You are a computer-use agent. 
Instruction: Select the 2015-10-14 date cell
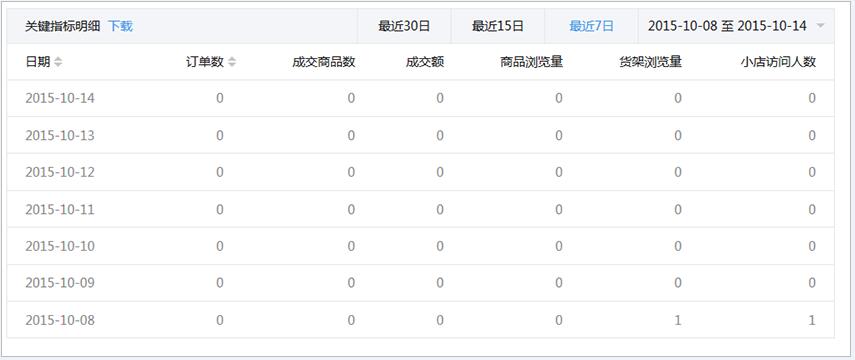60,99
